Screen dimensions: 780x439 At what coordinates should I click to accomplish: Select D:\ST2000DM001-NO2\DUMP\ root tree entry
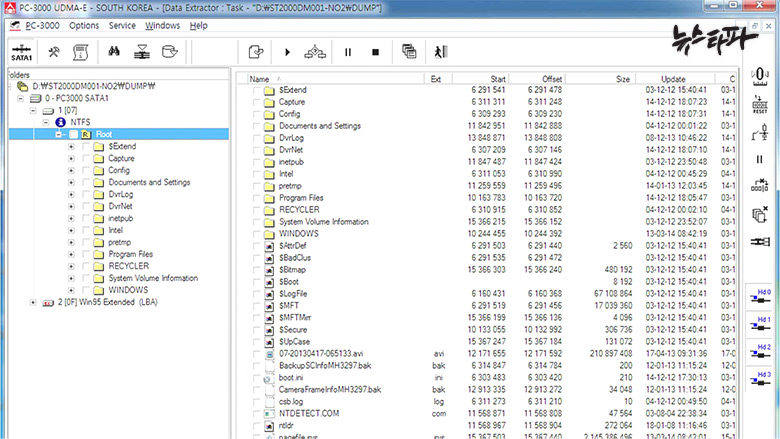(94, 86)
